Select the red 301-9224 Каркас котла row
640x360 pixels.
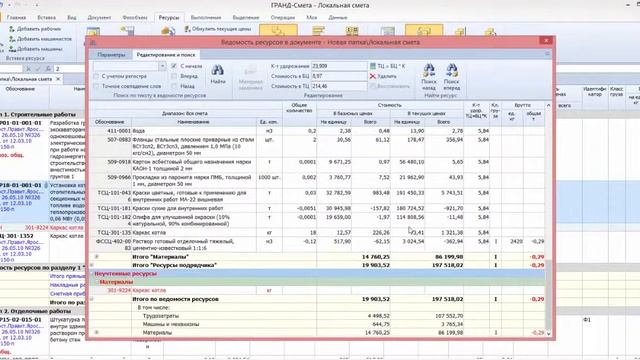(317, 290)
